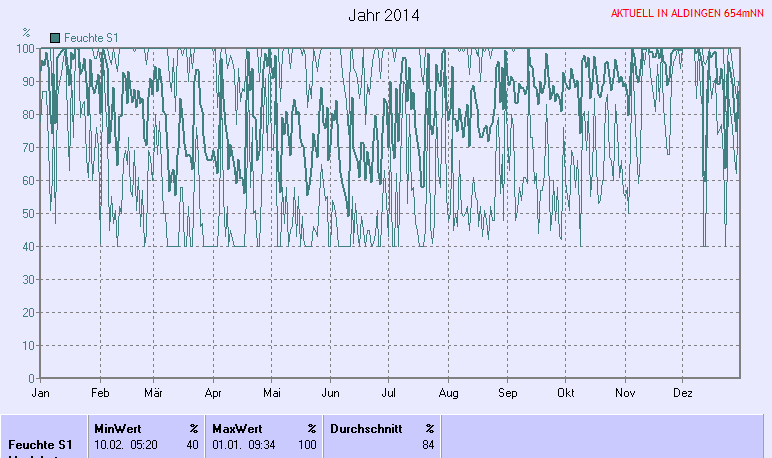The width and height of the screenshot is (772, 458).
Task: Click the maximum value date 01.01. 09:34
Action: tap(243, 444)
